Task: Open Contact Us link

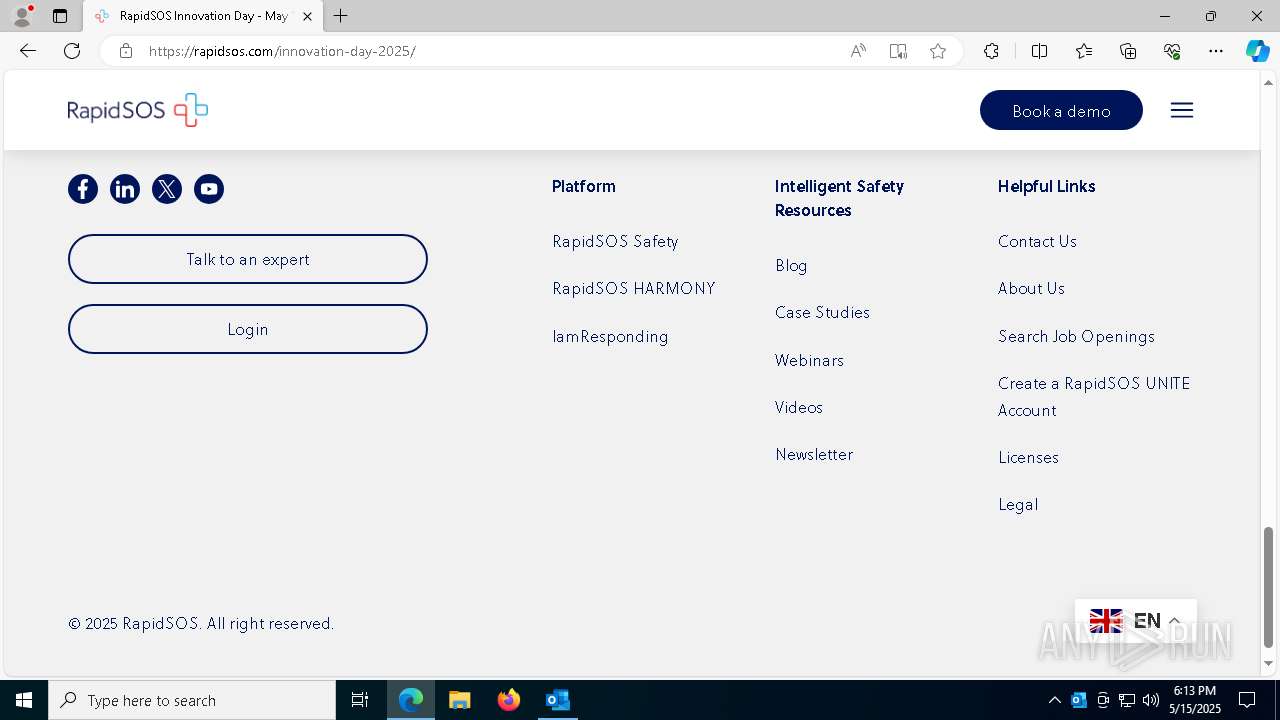Action: [1037, 241]
